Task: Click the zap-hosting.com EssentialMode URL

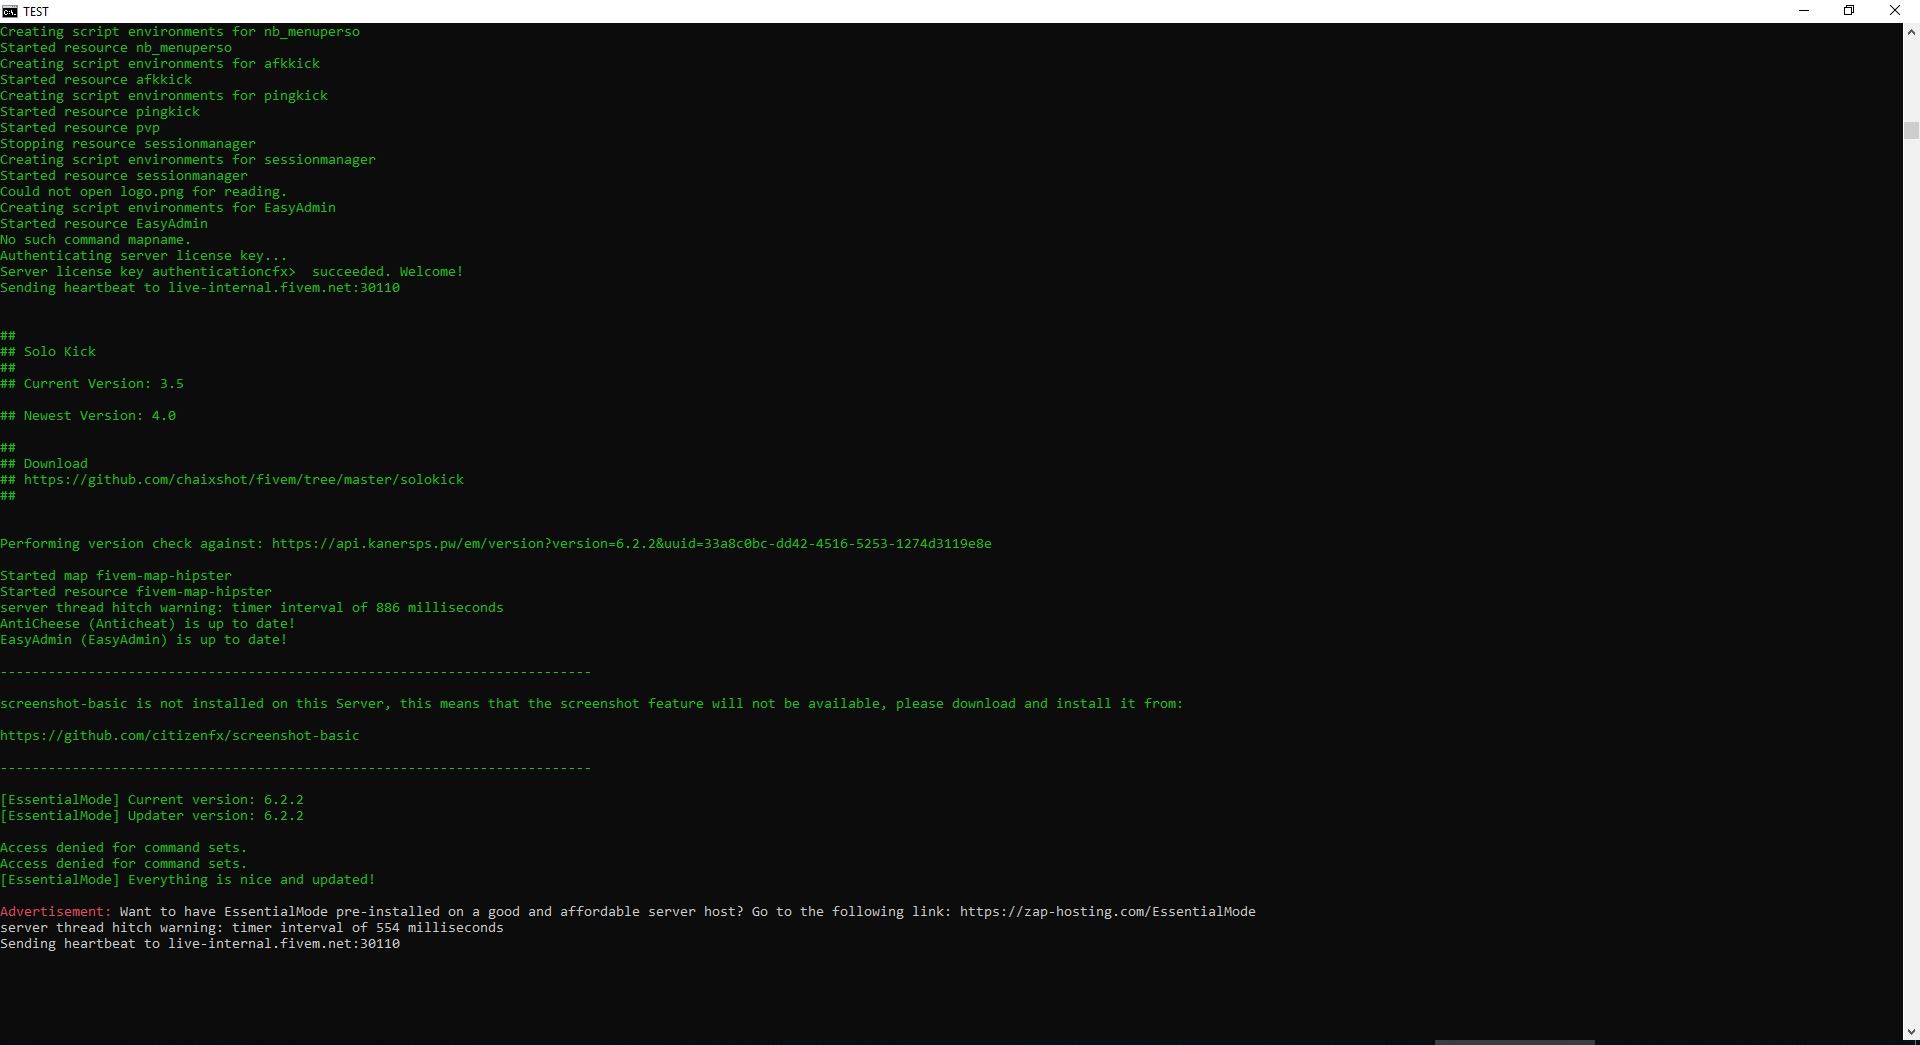Action: [x=1108, y=912]
